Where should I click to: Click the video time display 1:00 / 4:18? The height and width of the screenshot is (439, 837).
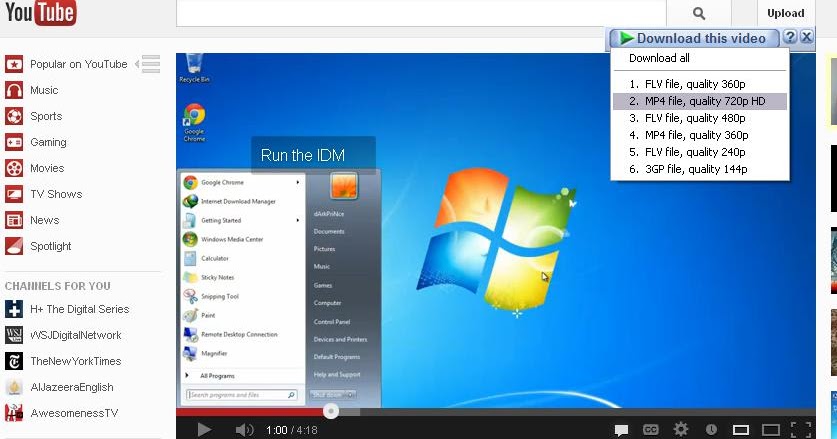pyautogui.click(x=291, y=430)
